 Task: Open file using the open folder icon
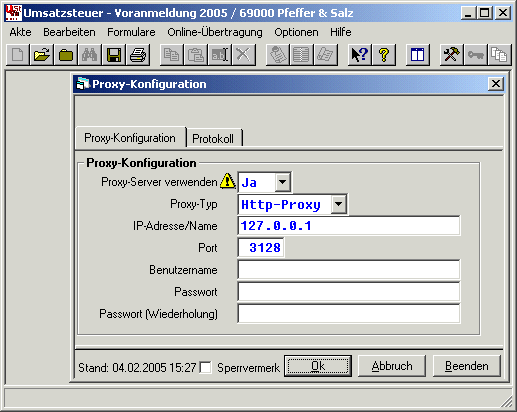[42, 55]
